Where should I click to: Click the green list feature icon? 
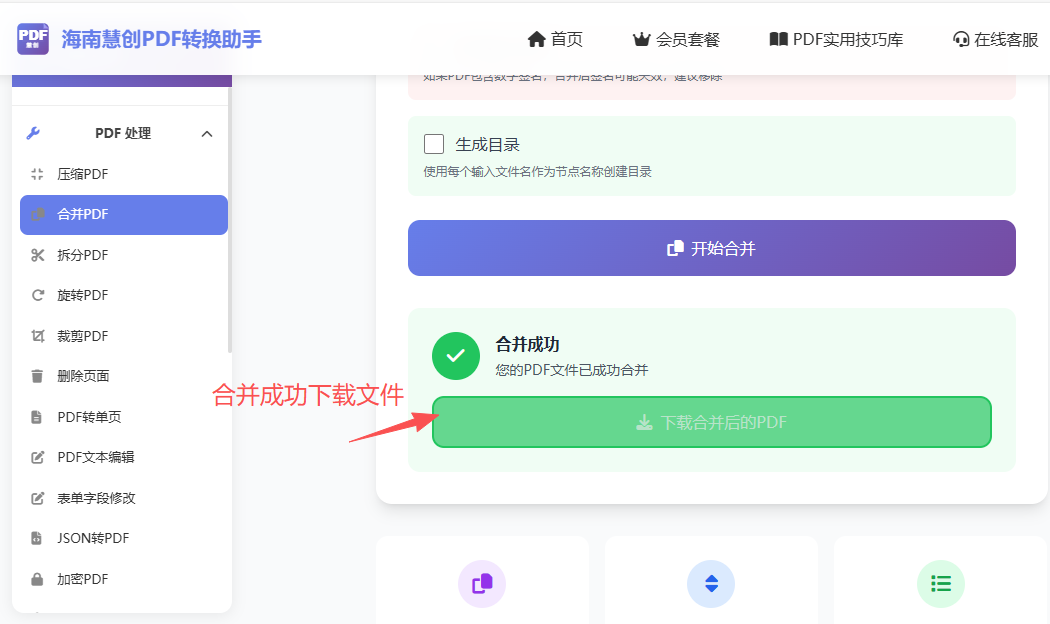pos(941,584)
